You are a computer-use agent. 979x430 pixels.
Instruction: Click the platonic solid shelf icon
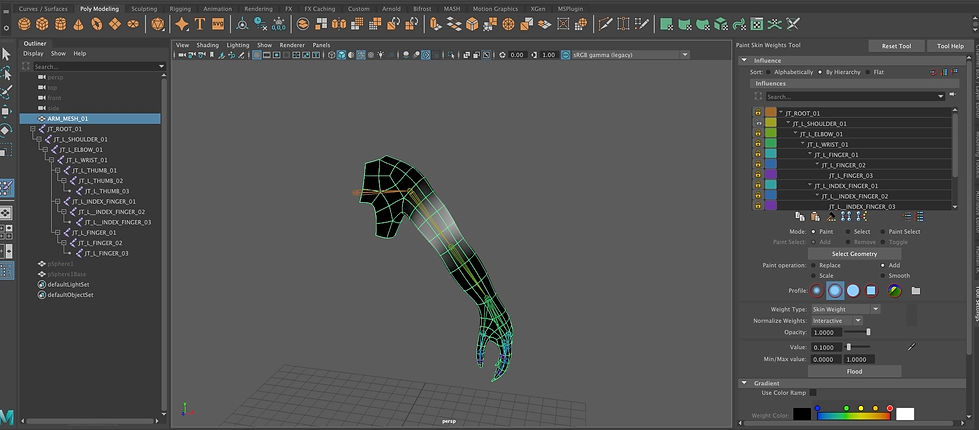click(158, 24)
